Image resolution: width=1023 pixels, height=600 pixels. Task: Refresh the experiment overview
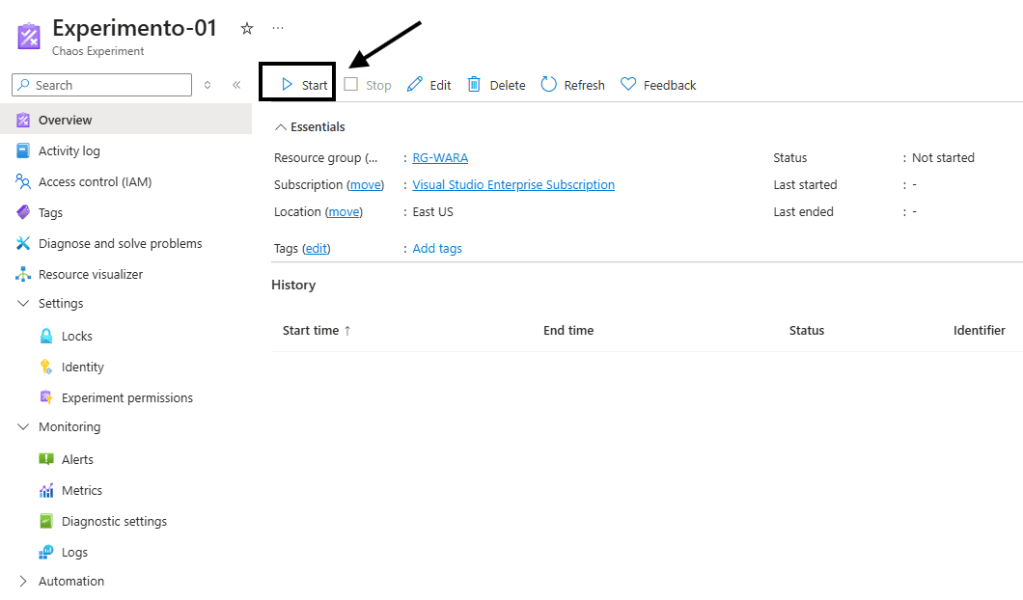[x=573, y=85]
